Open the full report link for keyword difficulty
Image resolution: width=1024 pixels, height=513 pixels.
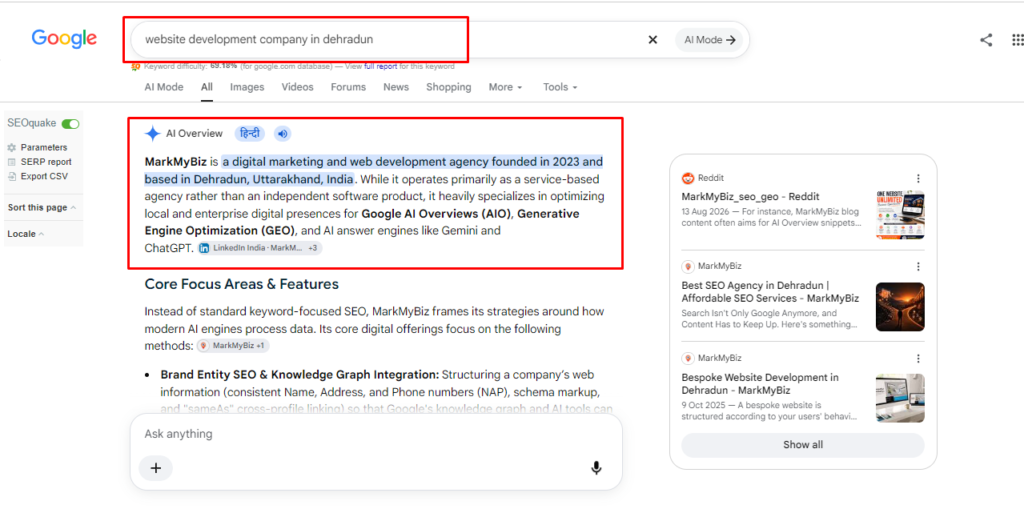[380, 67]
